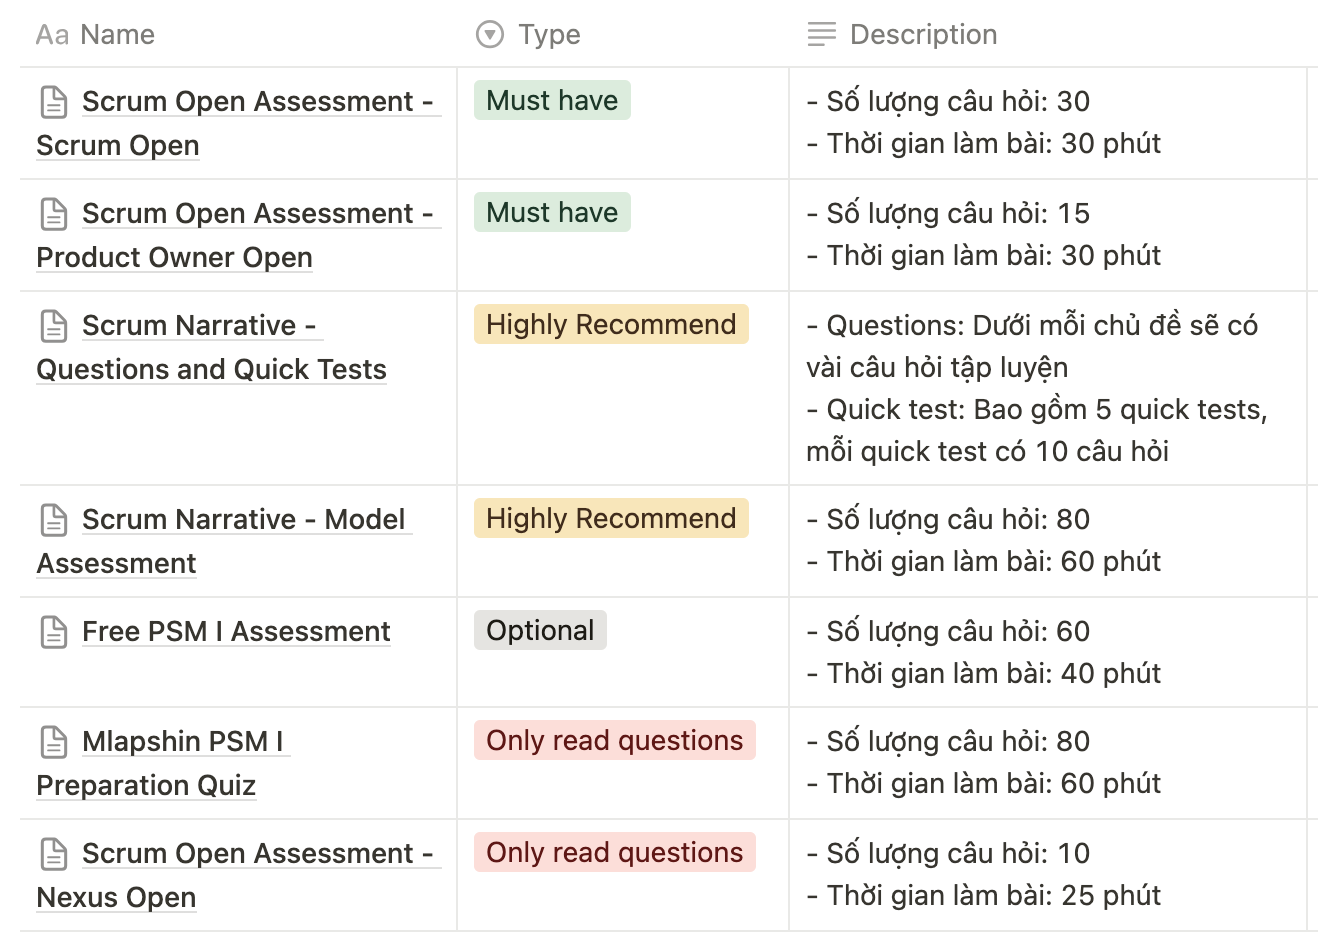Click text lines icon in Description header
Image resolution: width=1318 pixels, height=944 pixels.
pyautogui.click(x=821, y=35)
